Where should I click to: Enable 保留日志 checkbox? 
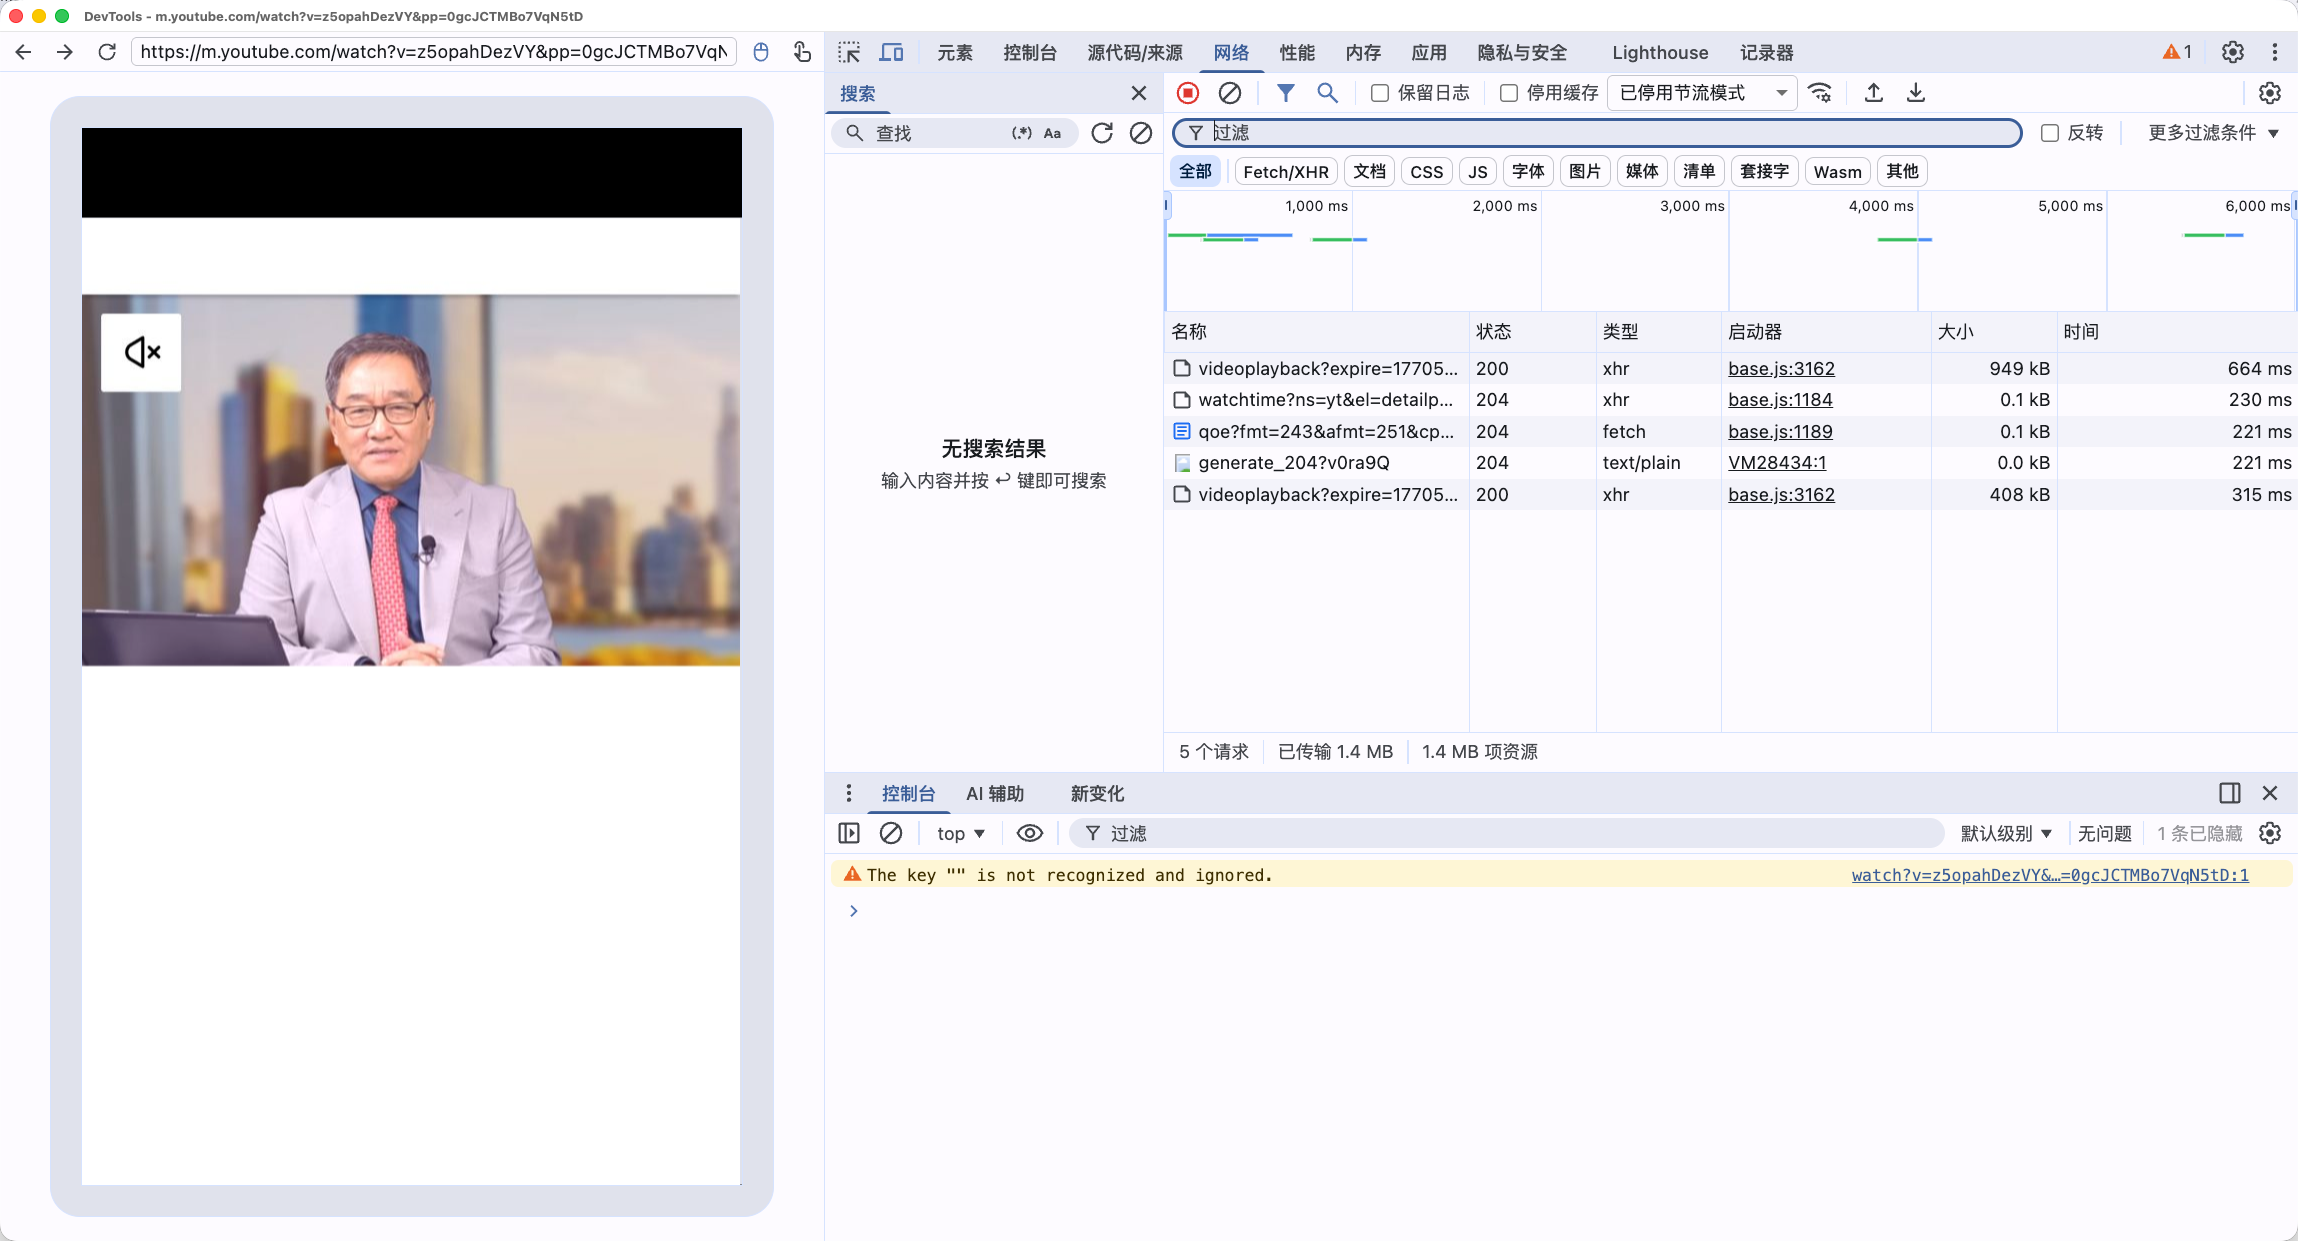[1380, 93]
